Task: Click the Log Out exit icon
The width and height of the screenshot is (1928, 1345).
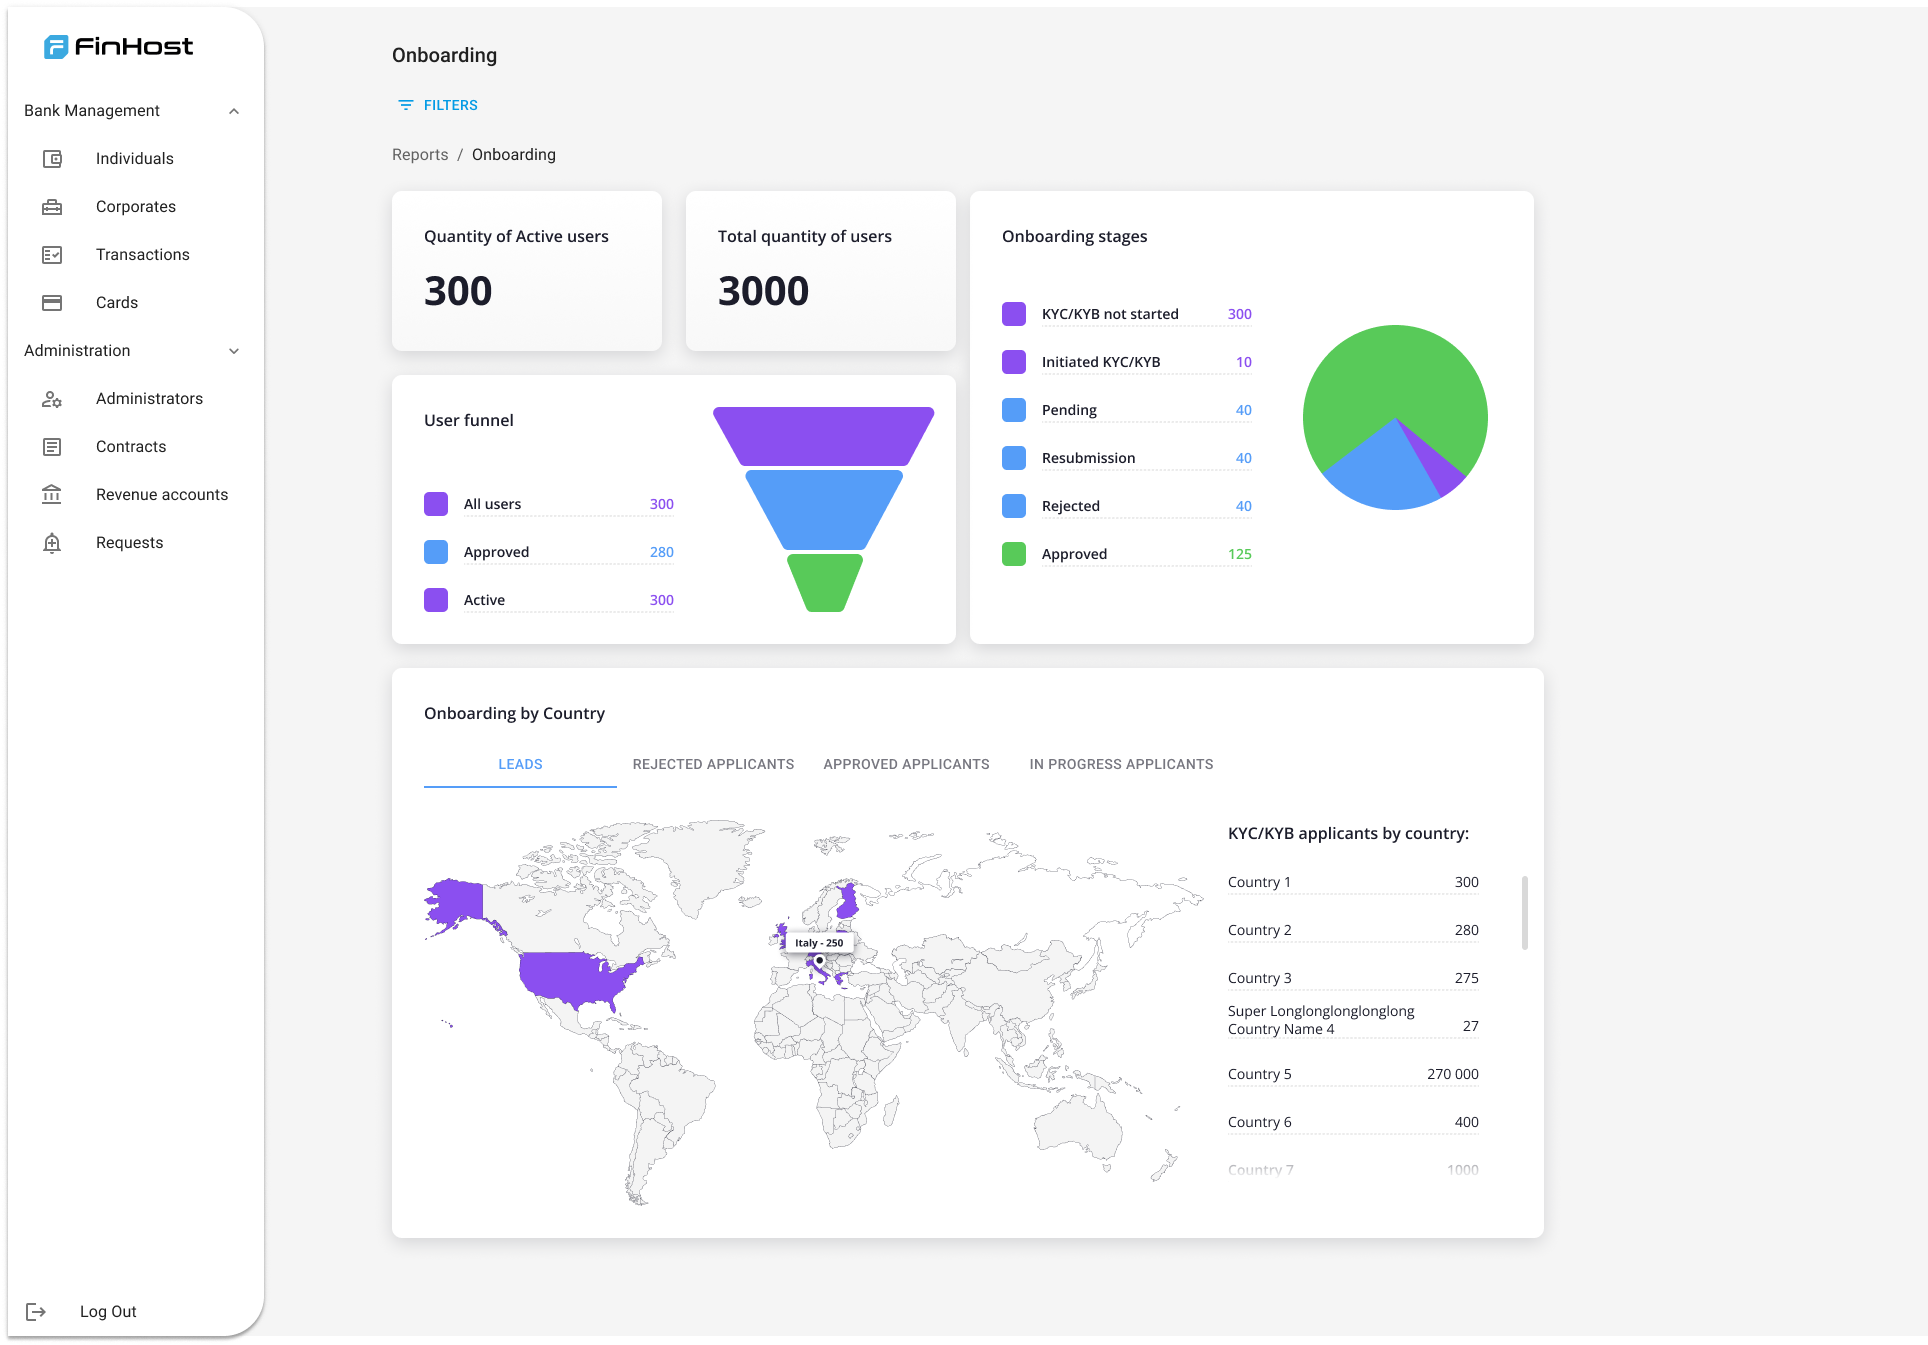Action: [36, 1312]
